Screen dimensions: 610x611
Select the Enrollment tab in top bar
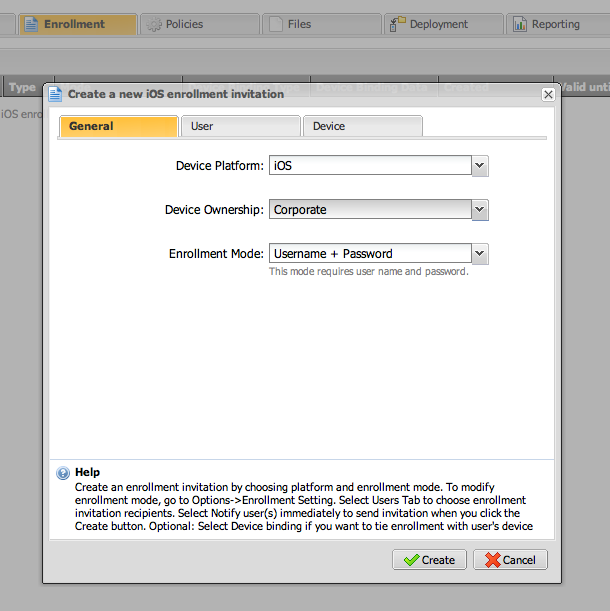pyautogui.click(x=76, y=24)
